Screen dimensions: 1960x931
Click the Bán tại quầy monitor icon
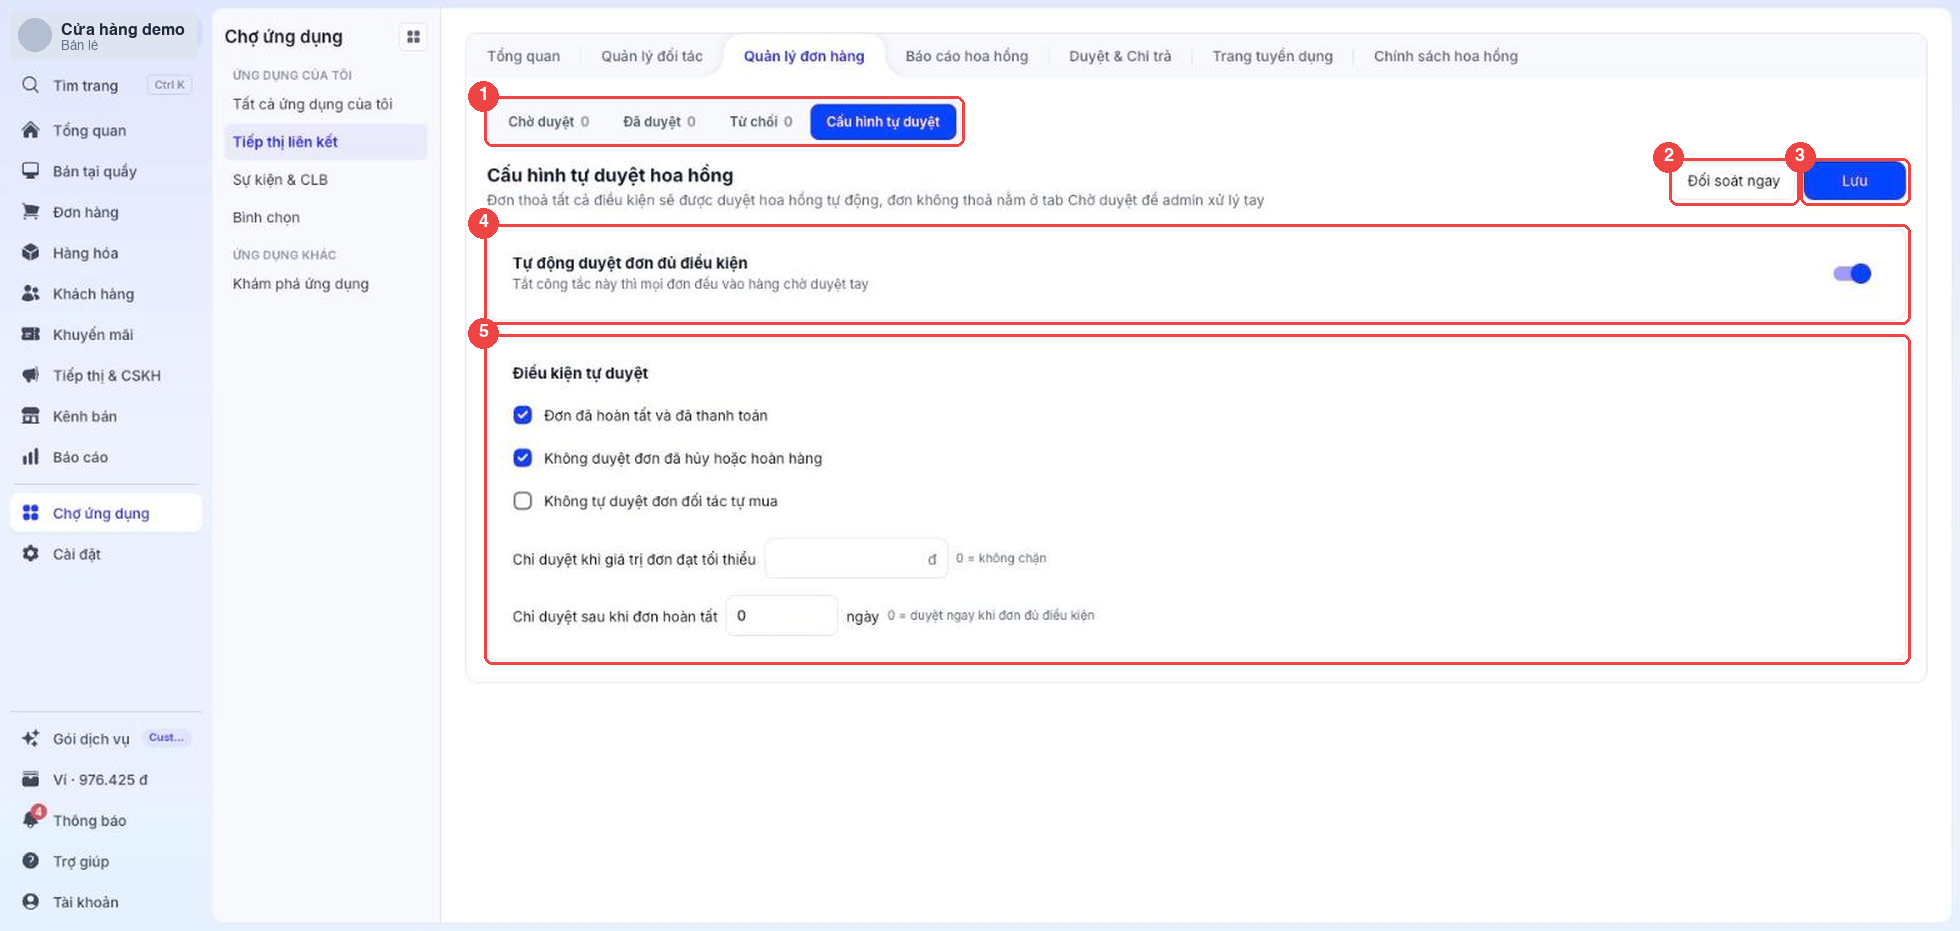pyautogui.click(x=31, y=171)
